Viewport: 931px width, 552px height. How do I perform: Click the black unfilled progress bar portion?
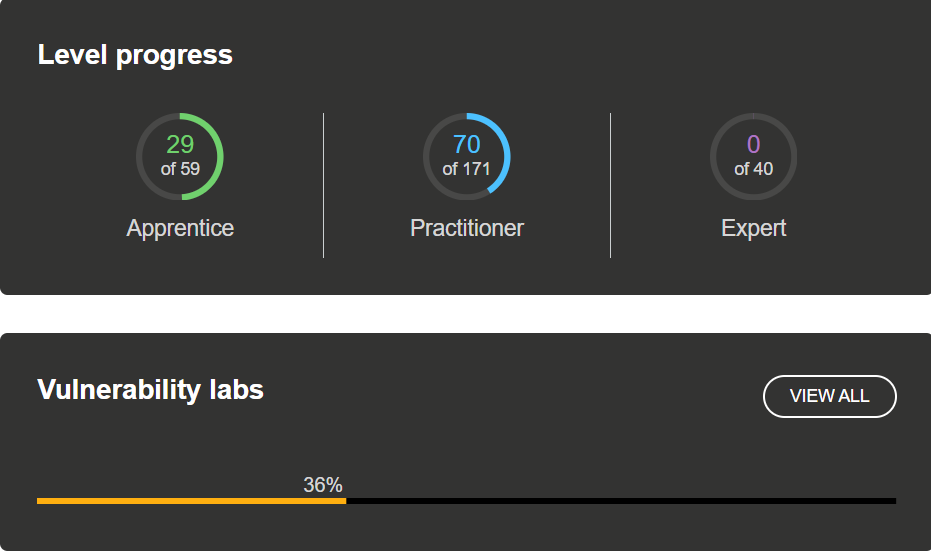[620, 500]
